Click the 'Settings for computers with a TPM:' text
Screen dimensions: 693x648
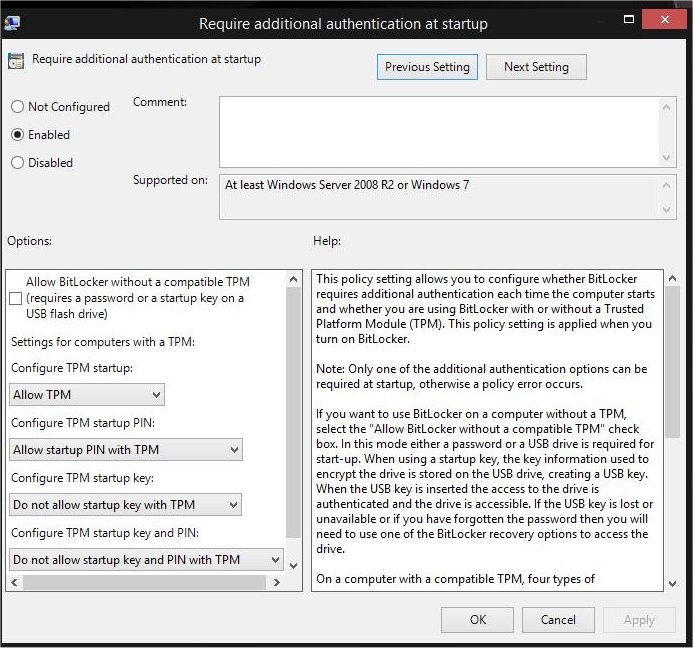103,342
